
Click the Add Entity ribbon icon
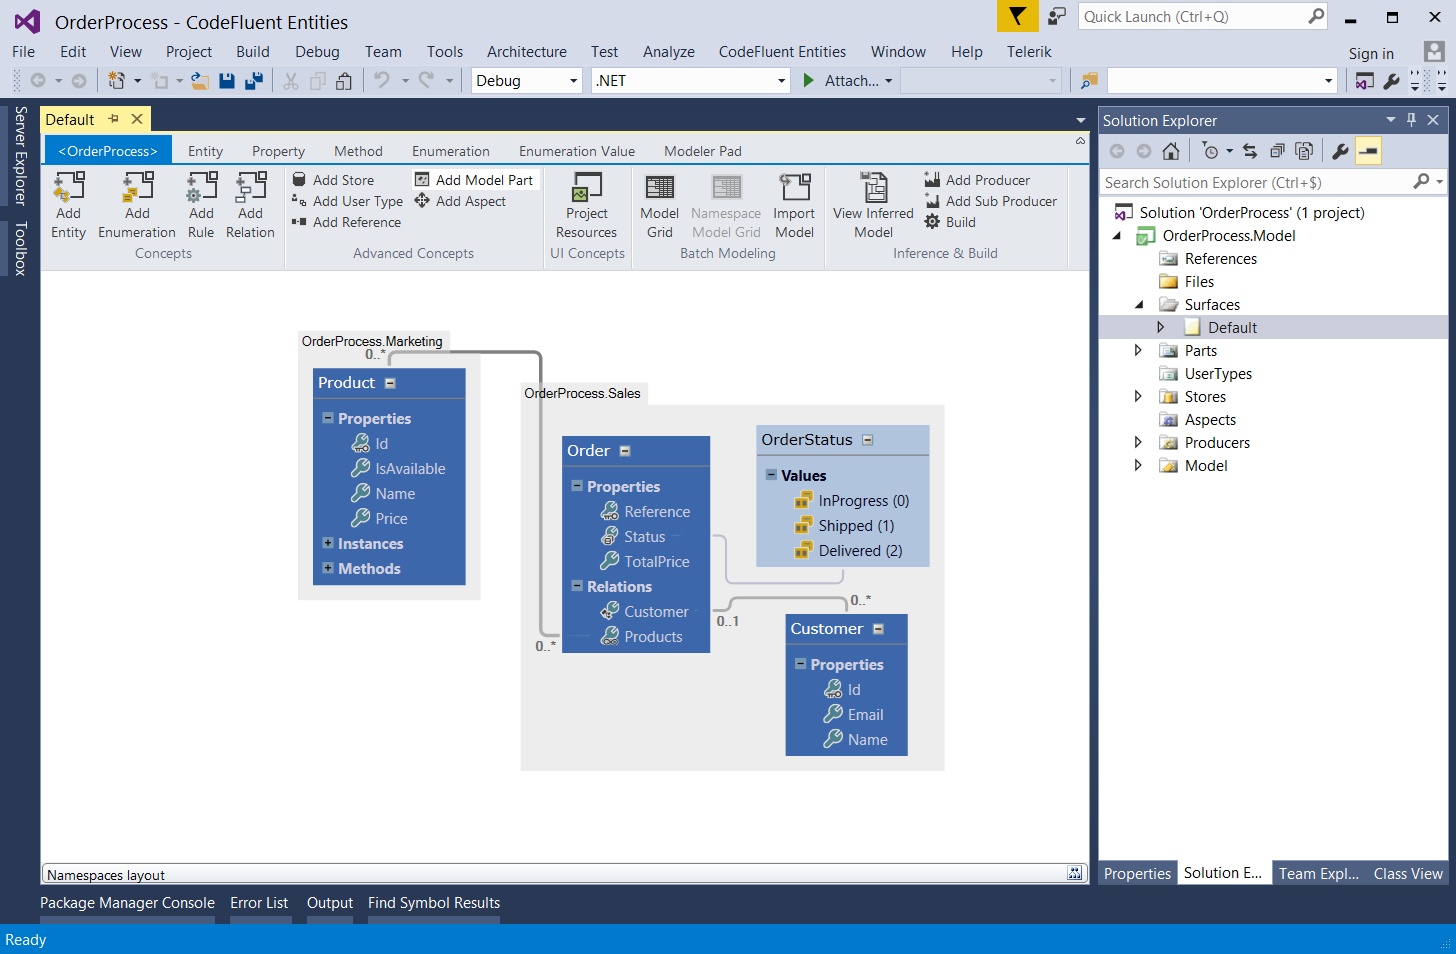click(68, 188)
